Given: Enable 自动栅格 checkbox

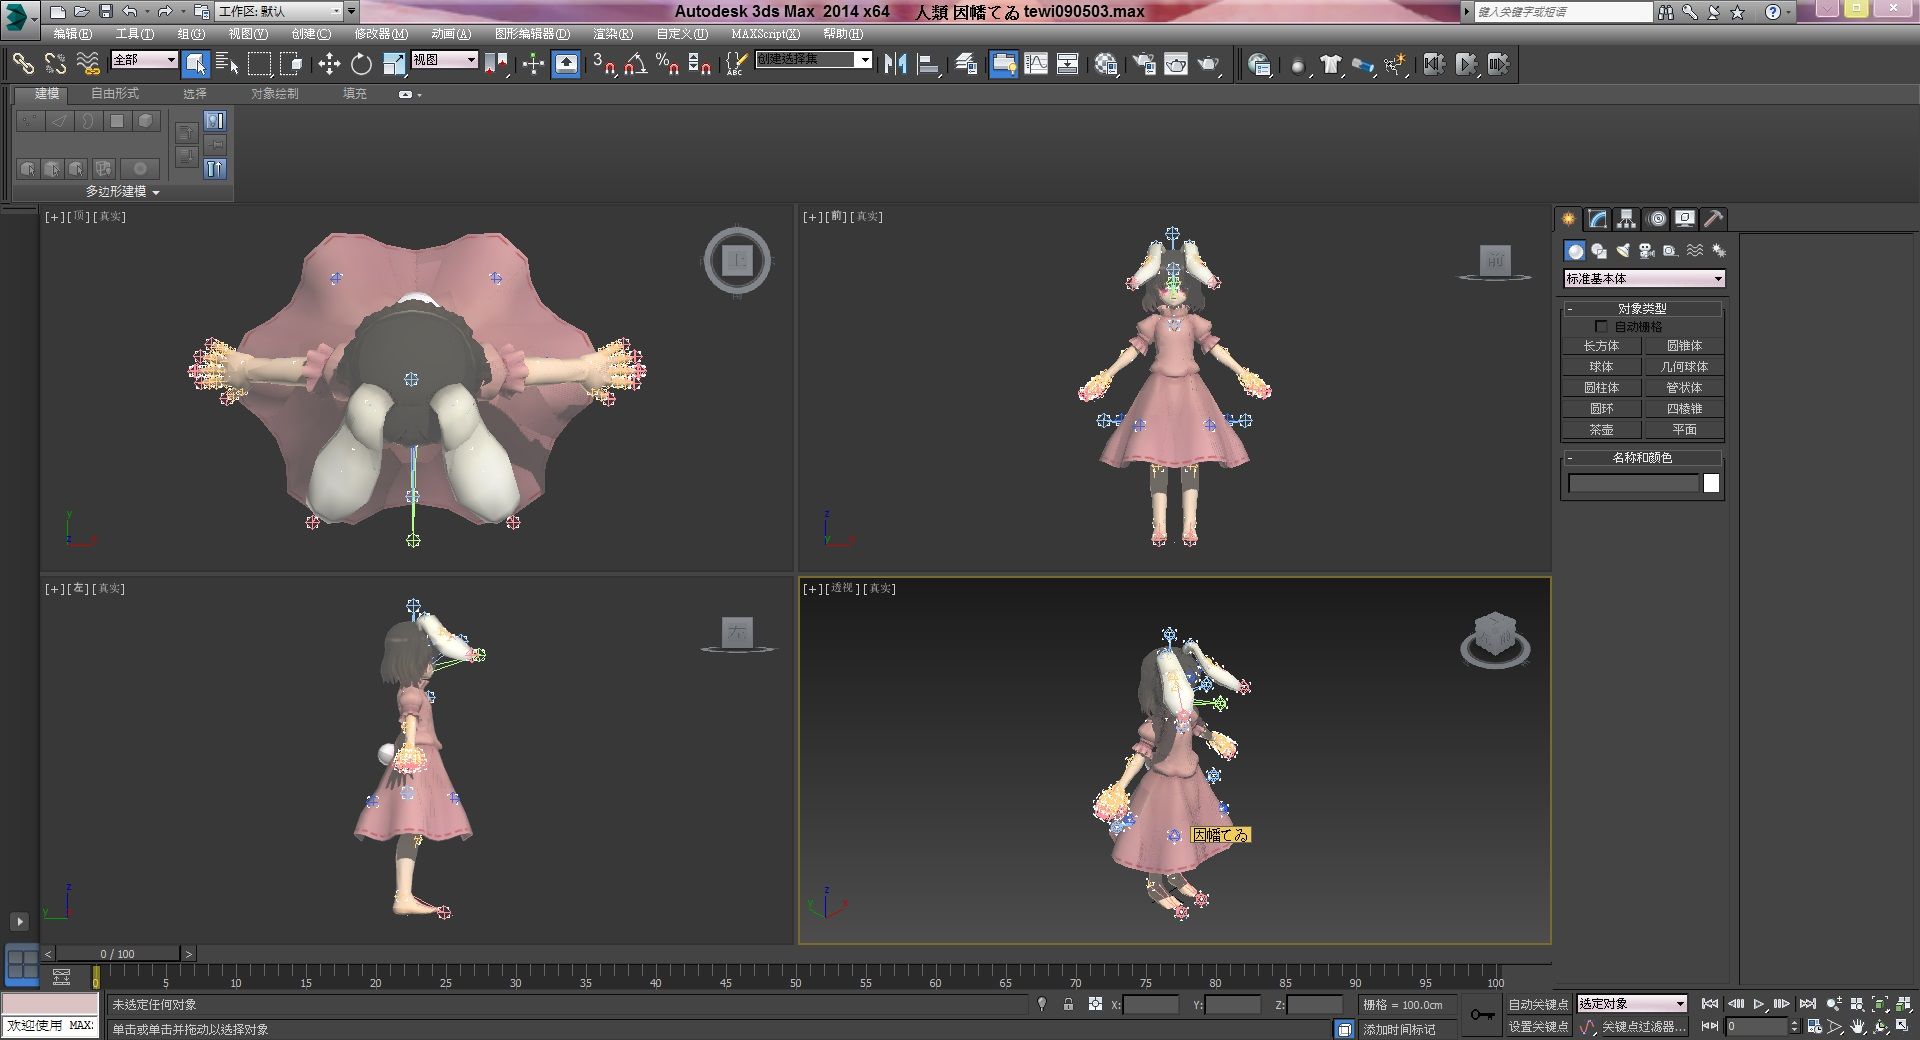Looking at the screenshot, I should coord(1601,327).
